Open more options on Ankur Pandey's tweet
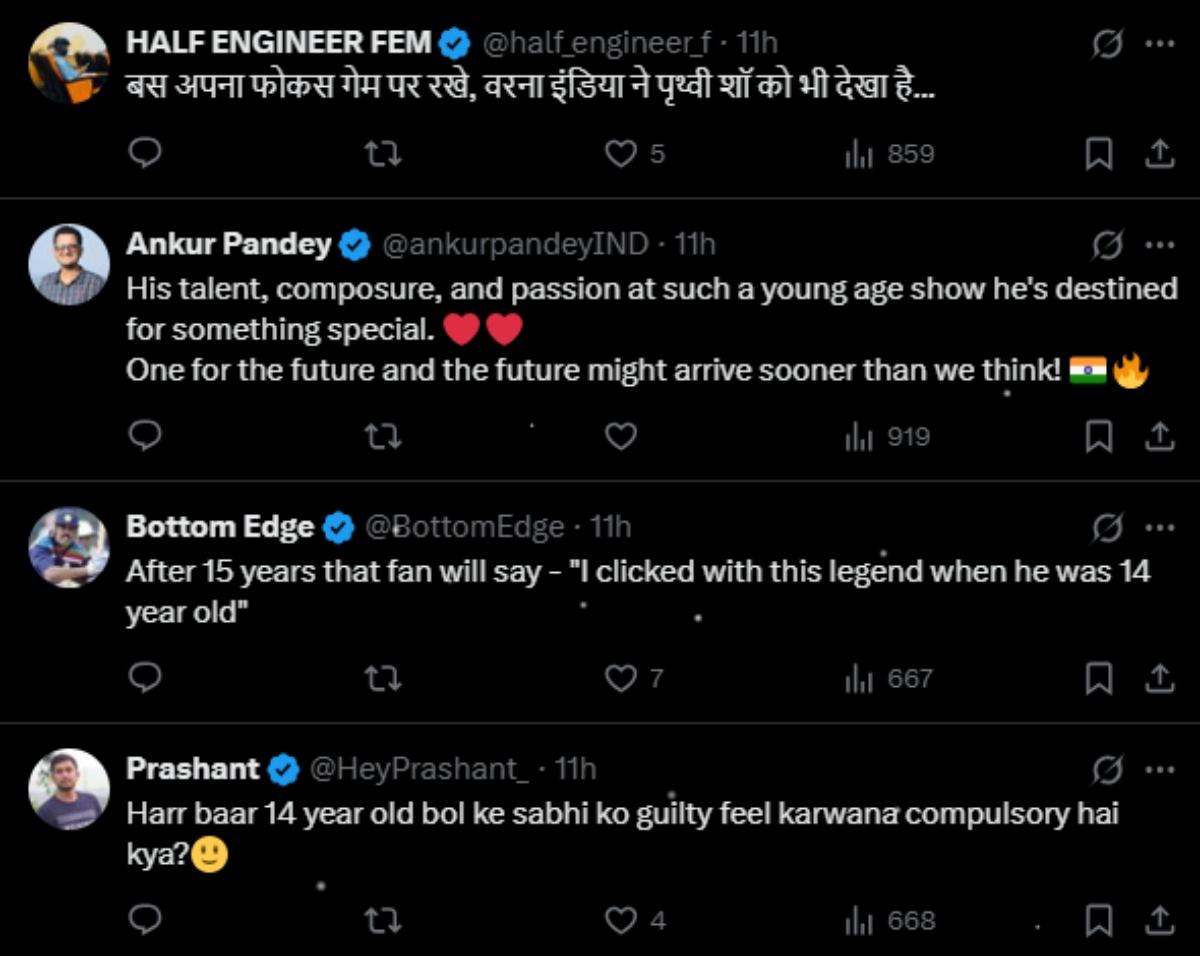The height and width of the screenshot is (956, 1200). (1159, 245)
